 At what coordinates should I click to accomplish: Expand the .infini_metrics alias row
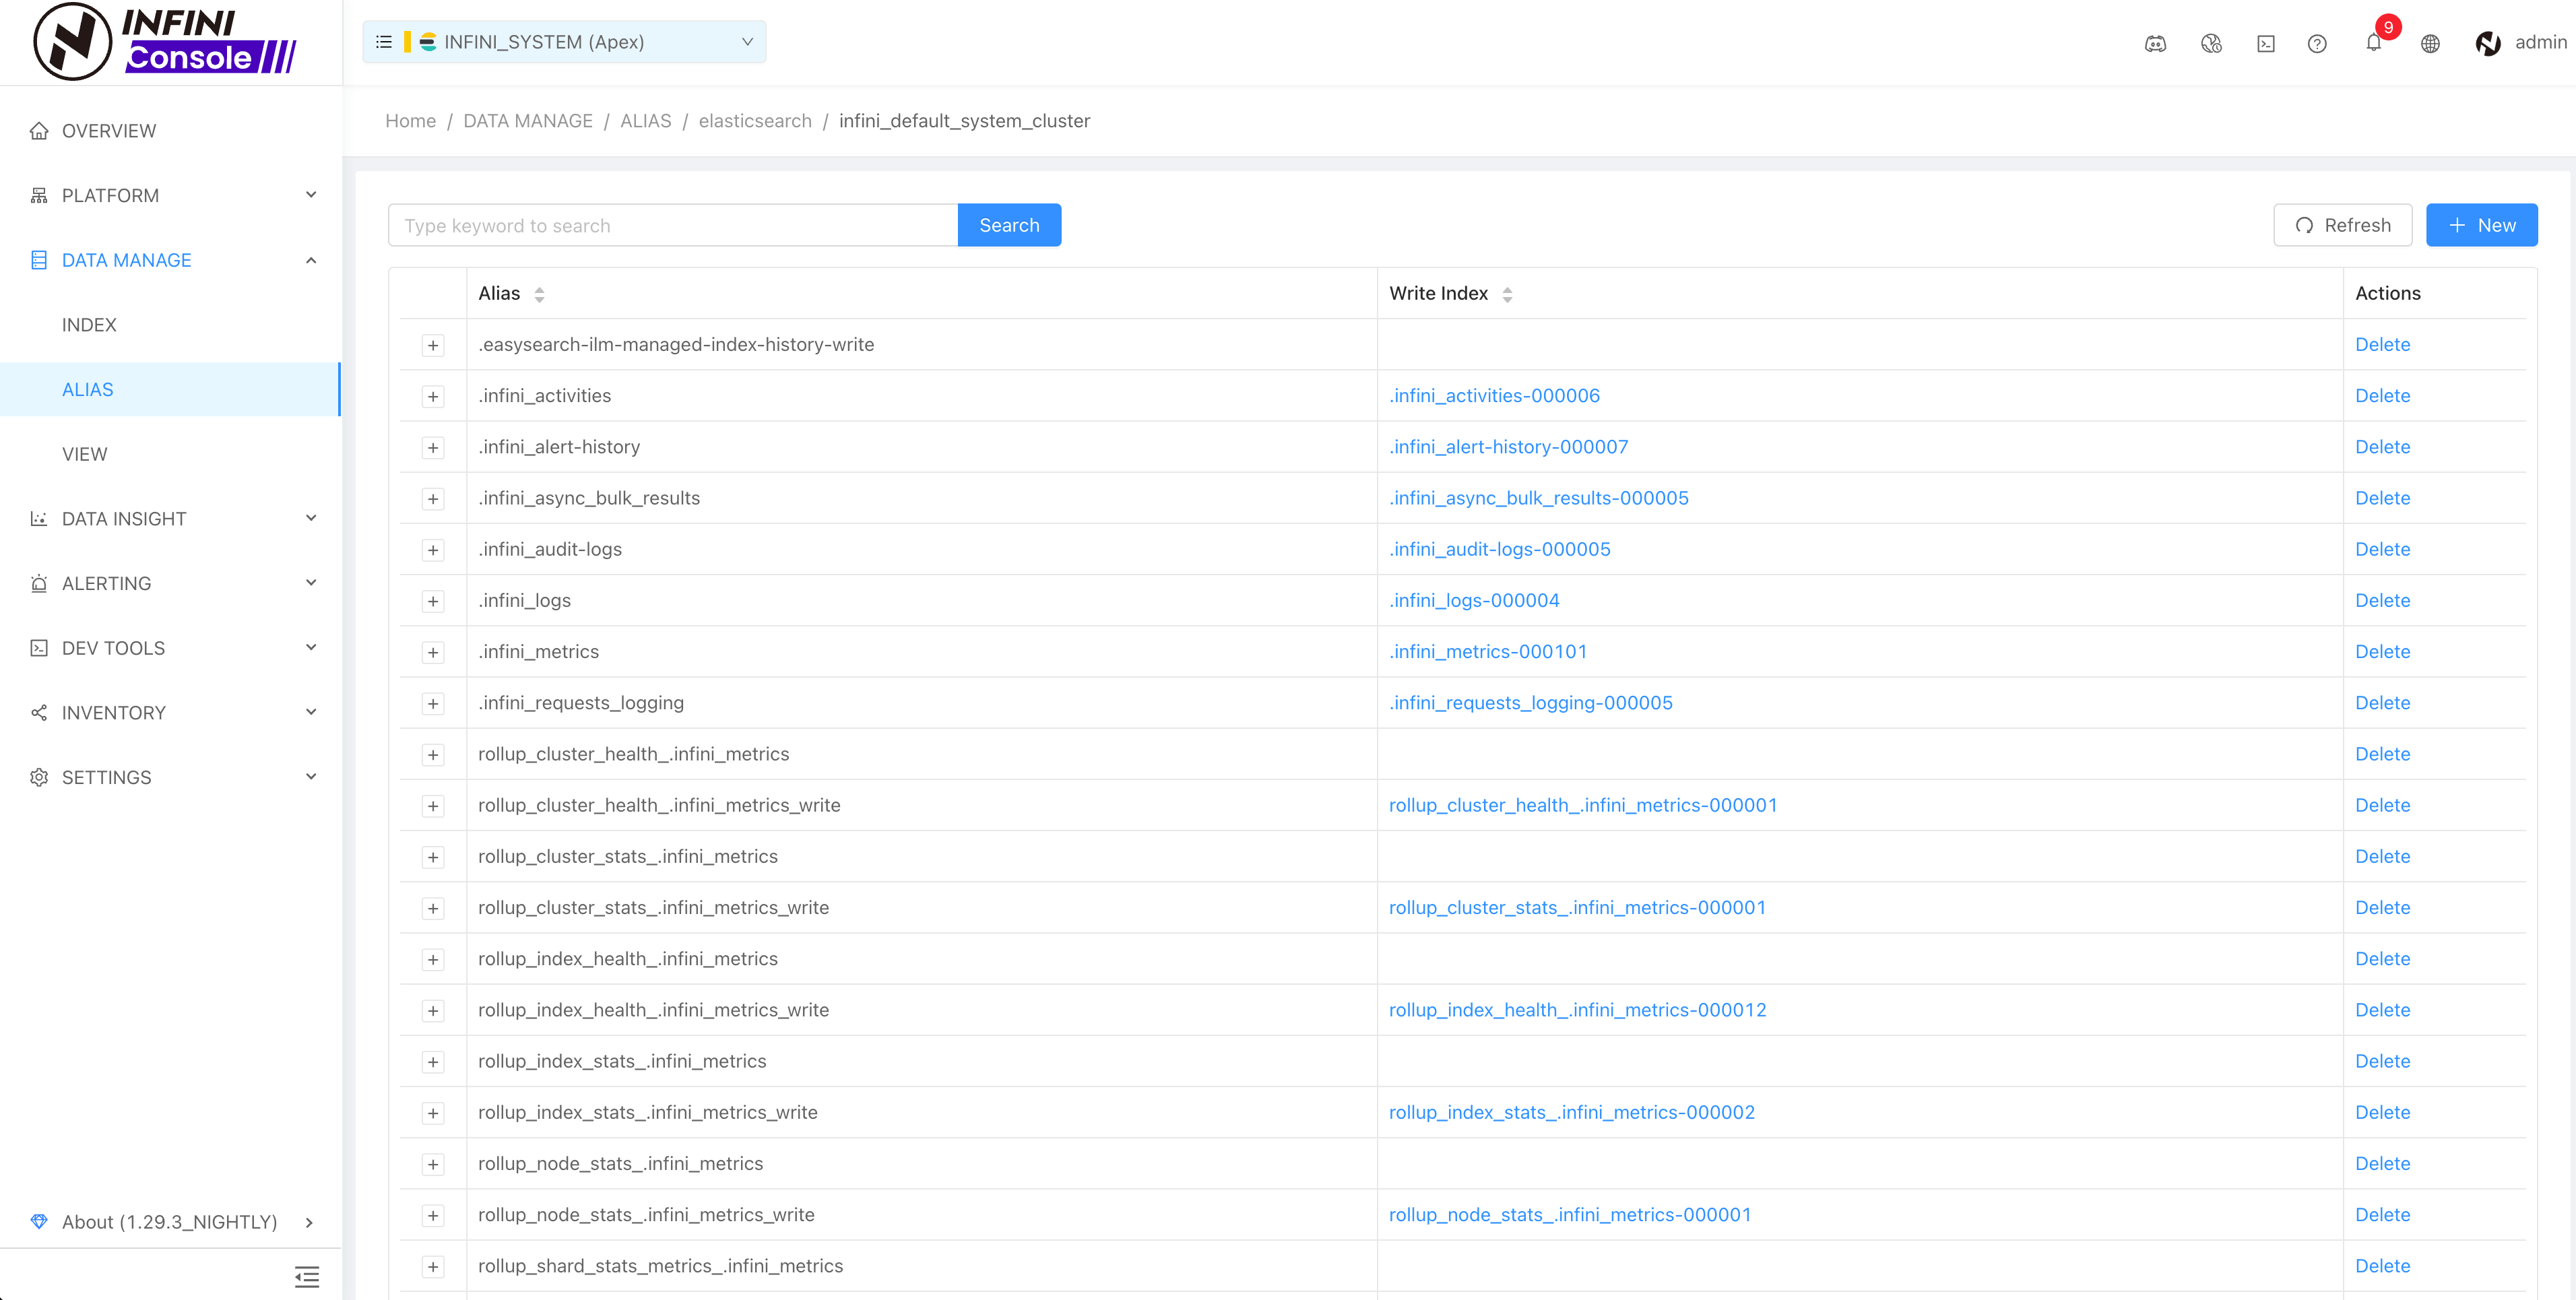433,652
